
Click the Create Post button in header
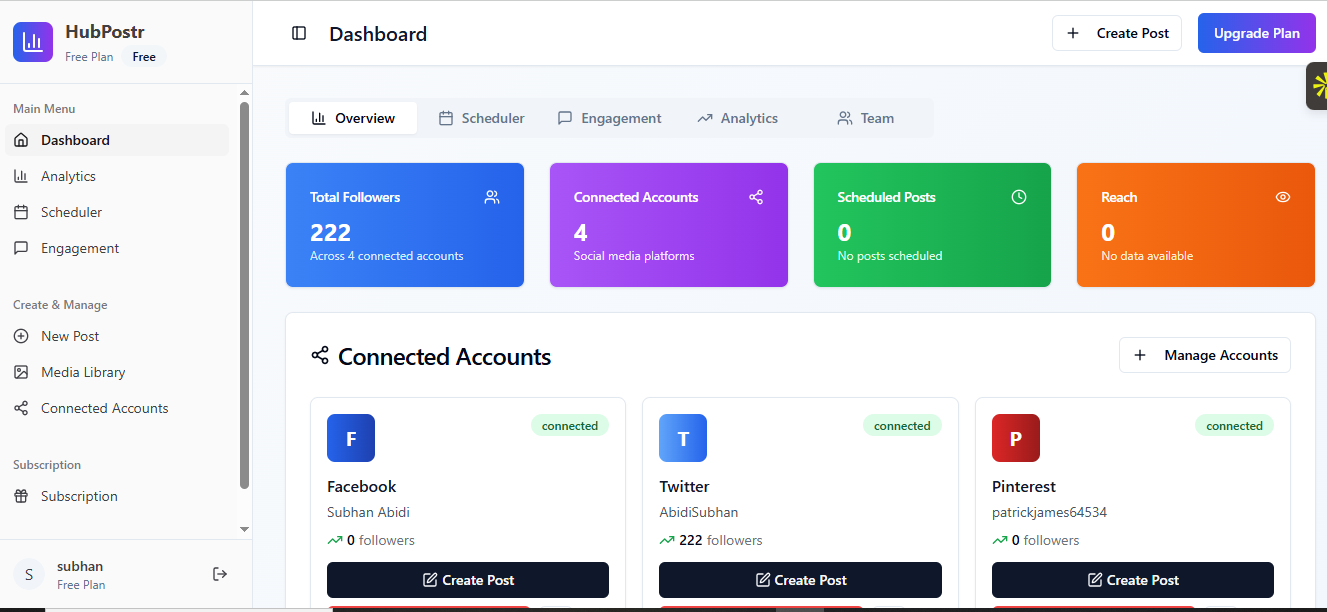click(1117, 33)
